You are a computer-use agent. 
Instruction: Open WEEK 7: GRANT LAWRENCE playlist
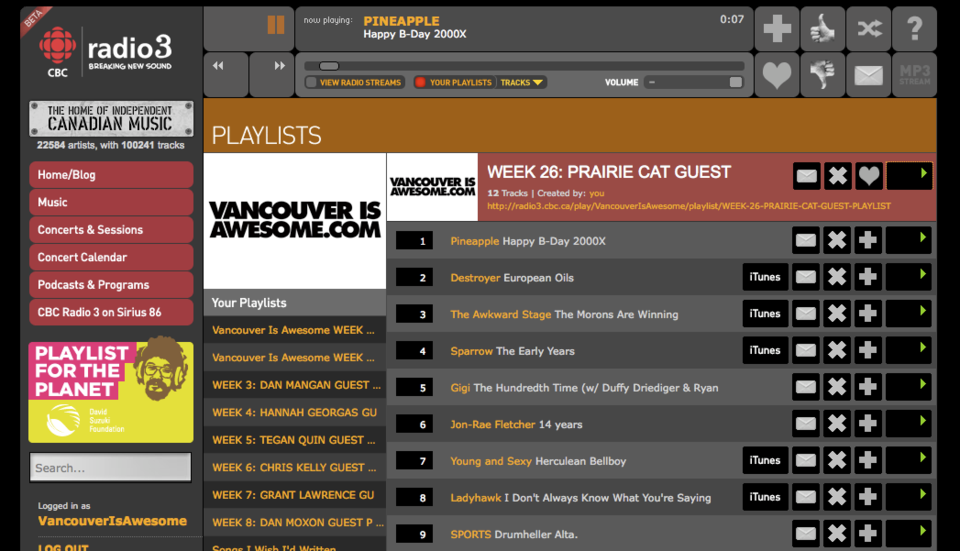point(295,495)
